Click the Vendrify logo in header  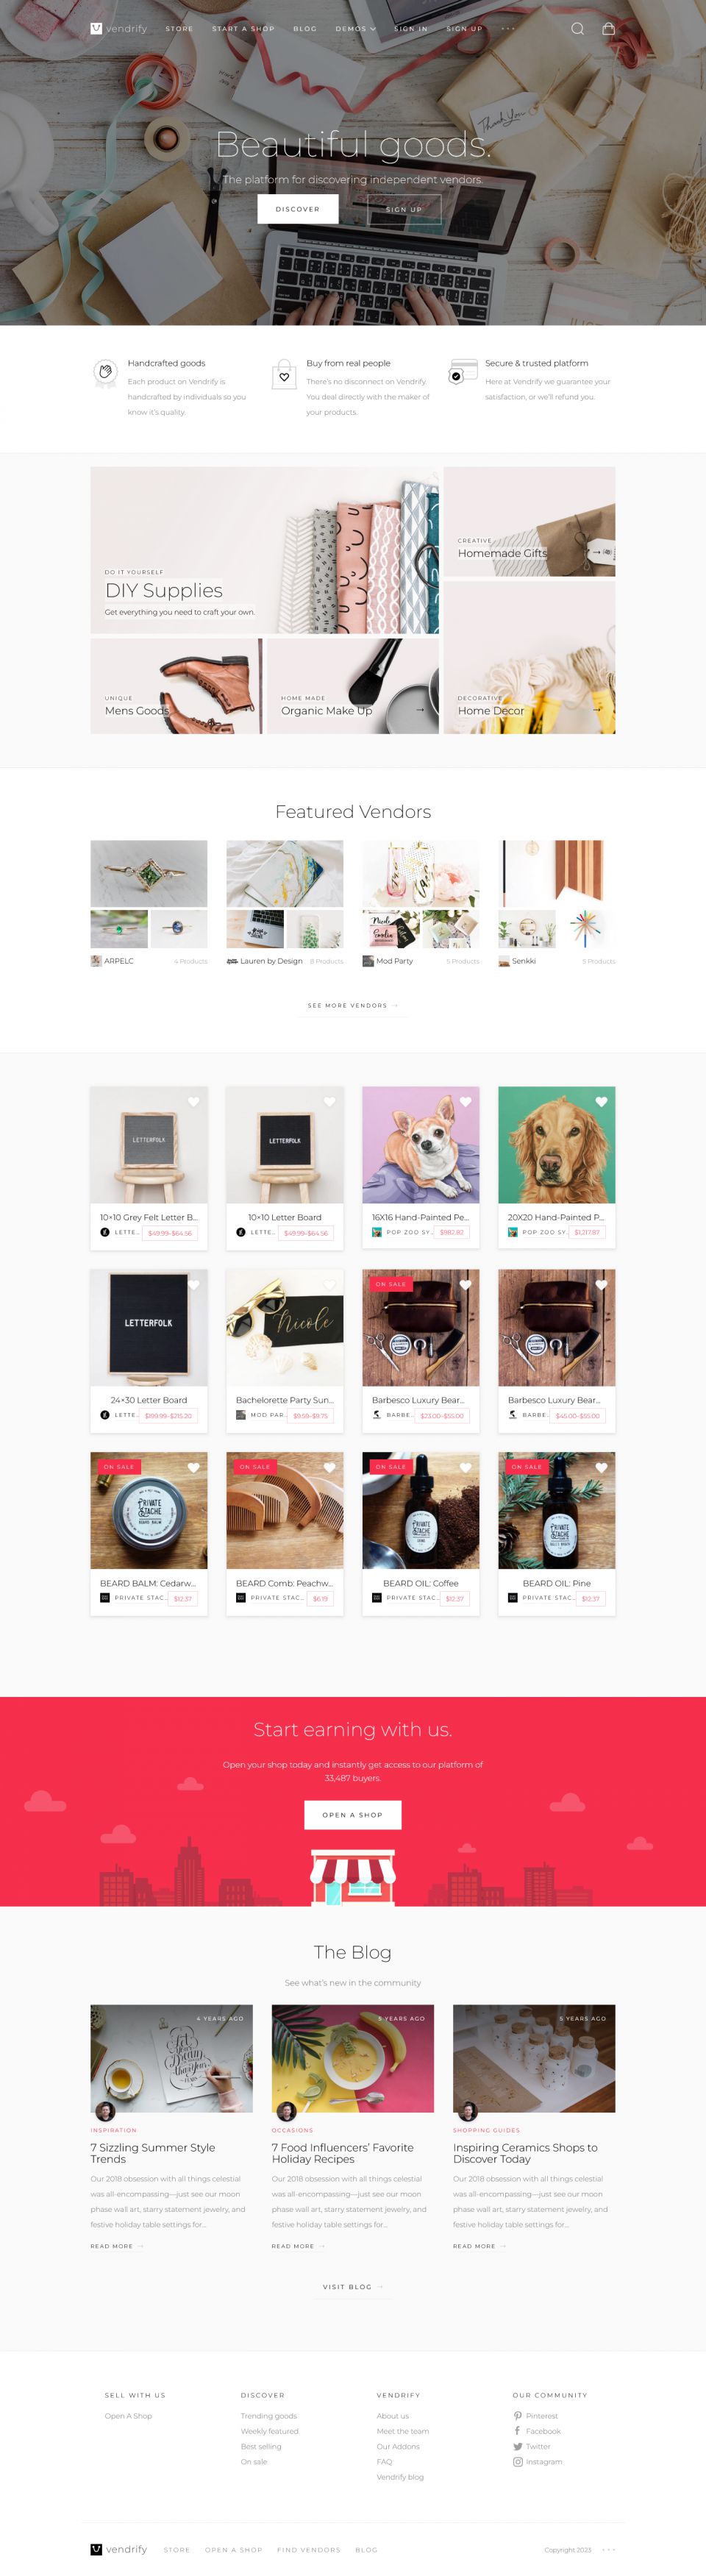(118, 29)
